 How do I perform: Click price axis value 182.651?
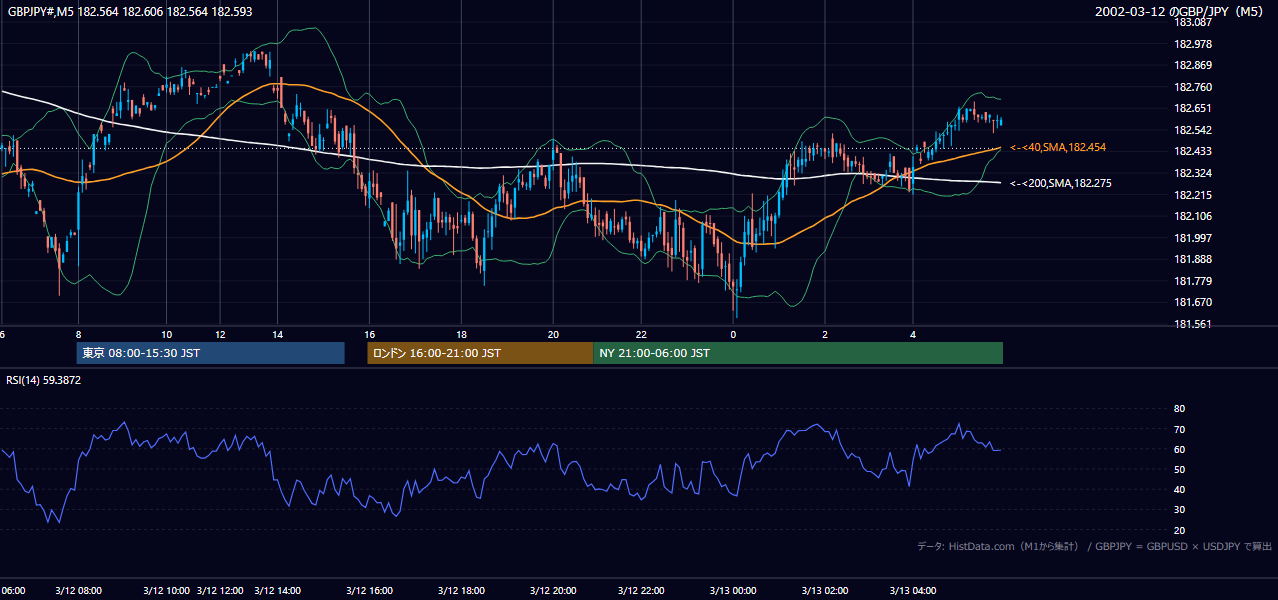(1192, 108)
